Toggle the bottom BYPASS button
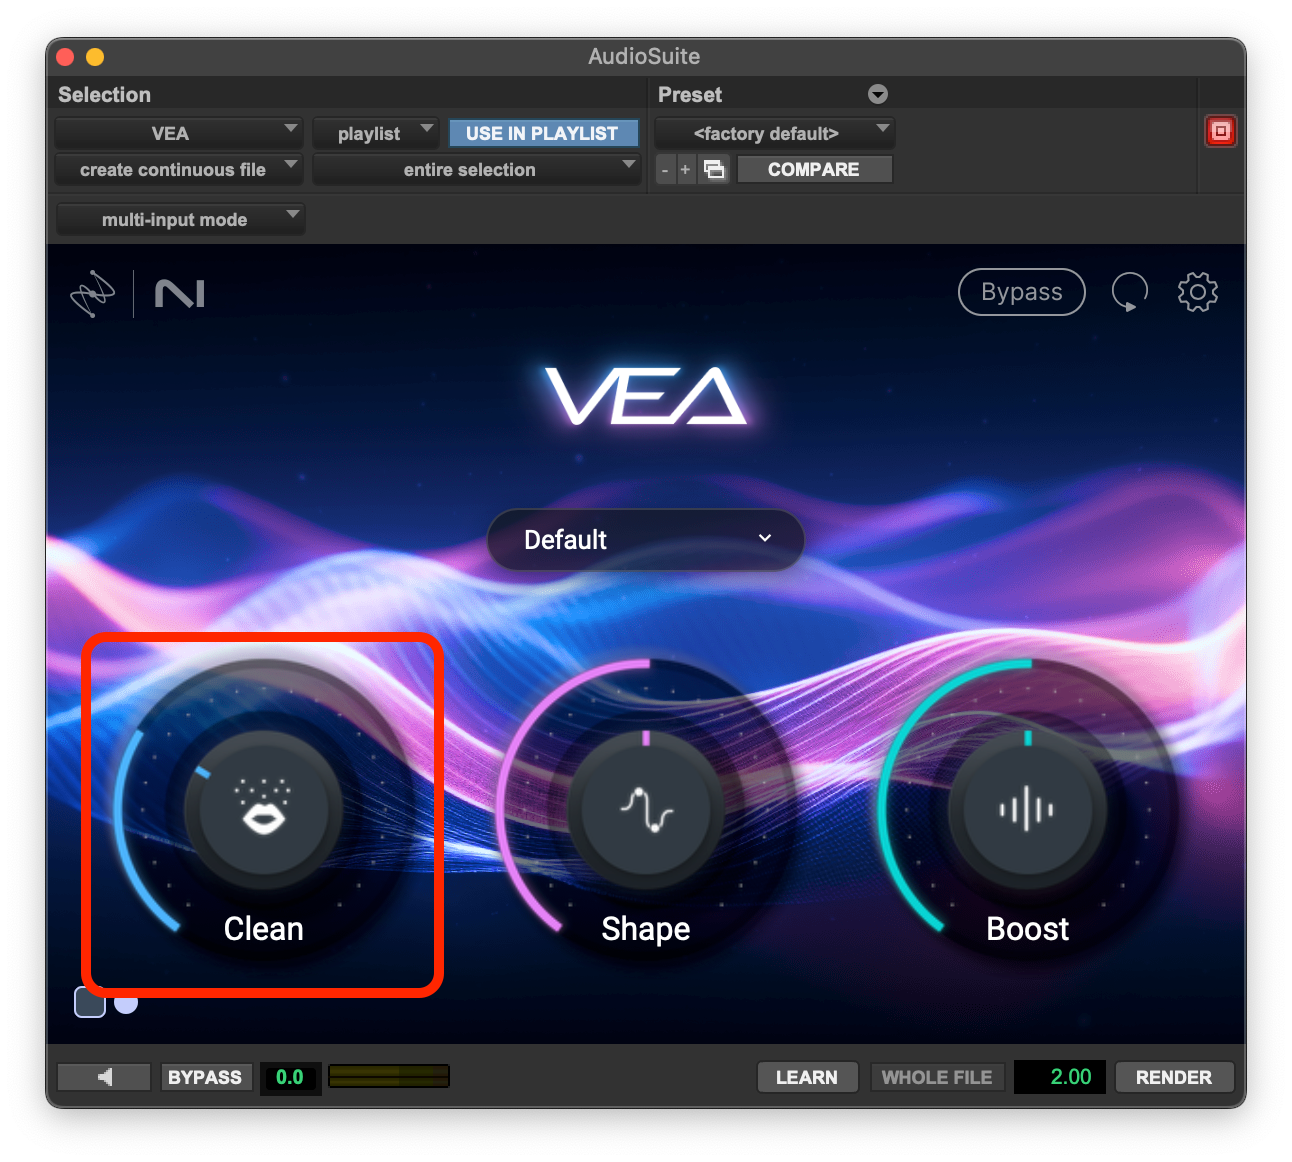 pyautogui.click(x=205, y=1077)
